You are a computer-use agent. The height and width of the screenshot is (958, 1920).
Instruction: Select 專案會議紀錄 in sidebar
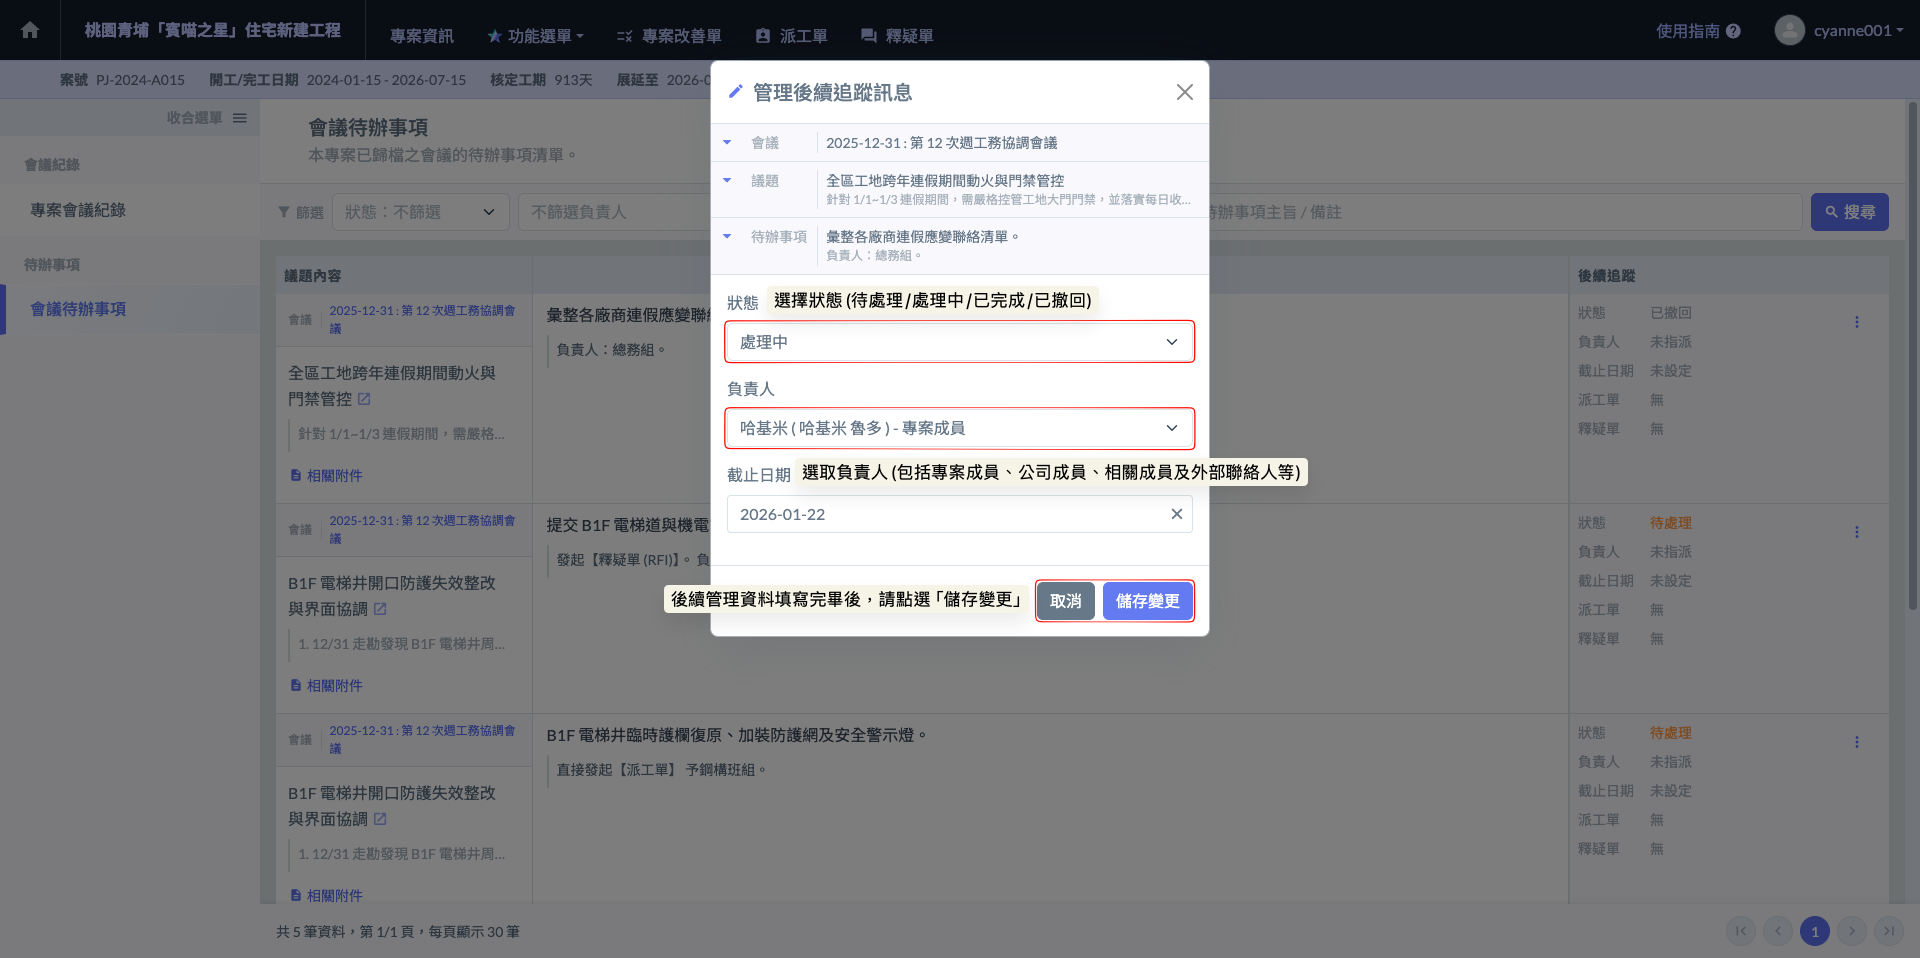[x=78, y=210]
